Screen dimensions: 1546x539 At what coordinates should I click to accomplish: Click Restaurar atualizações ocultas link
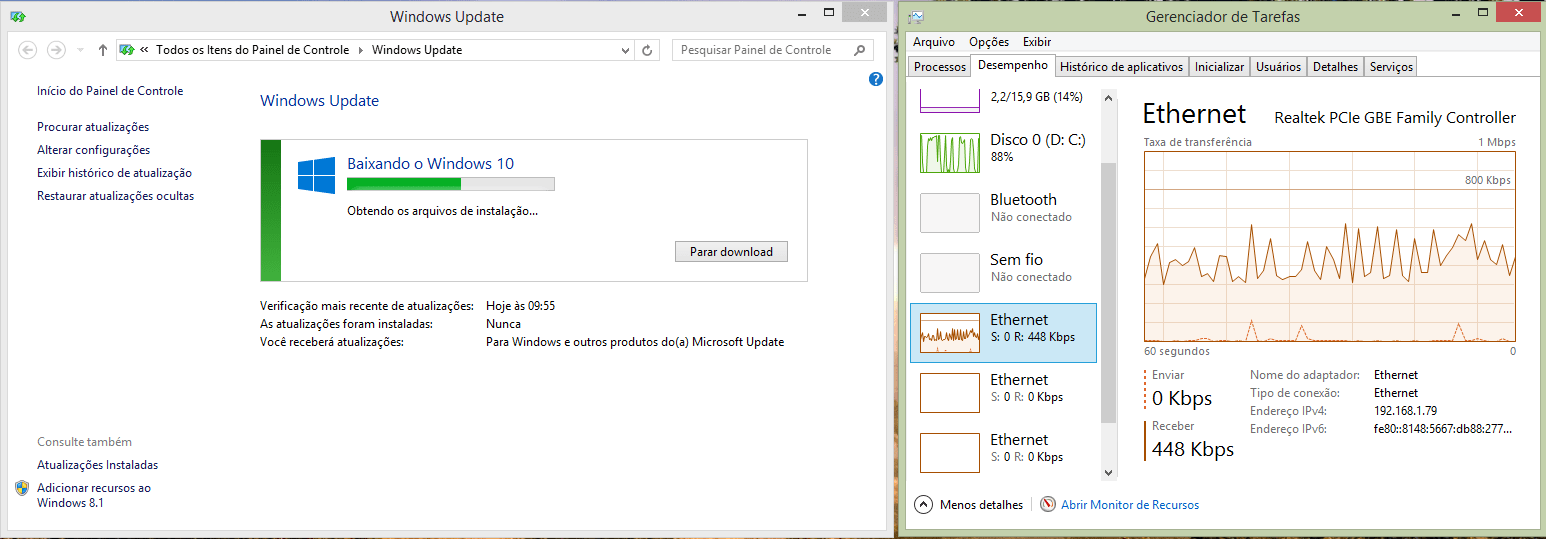tap(115, 196)
